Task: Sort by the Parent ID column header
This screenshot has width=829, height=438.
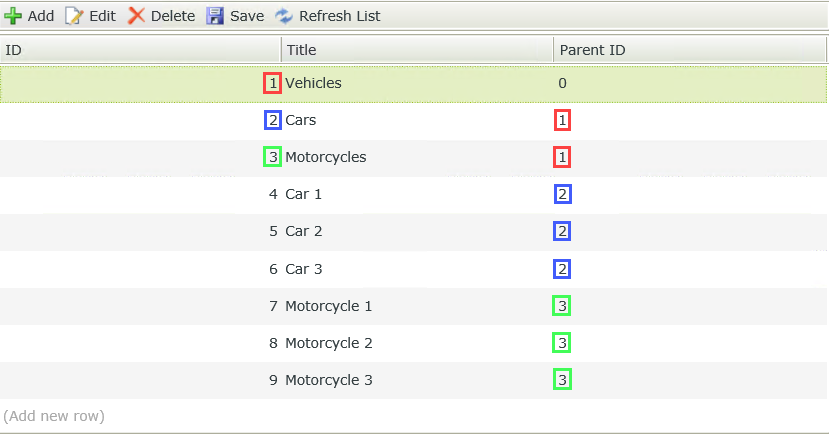Action: pos(690,49)
